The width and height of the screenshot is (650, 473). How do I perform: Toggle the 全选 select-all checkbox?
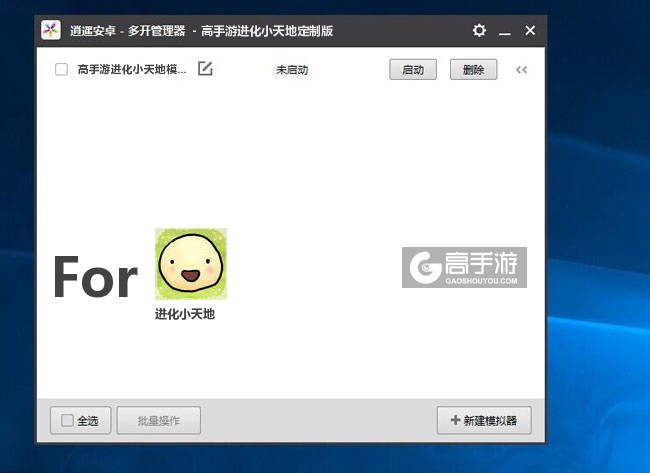click(67, 420)
